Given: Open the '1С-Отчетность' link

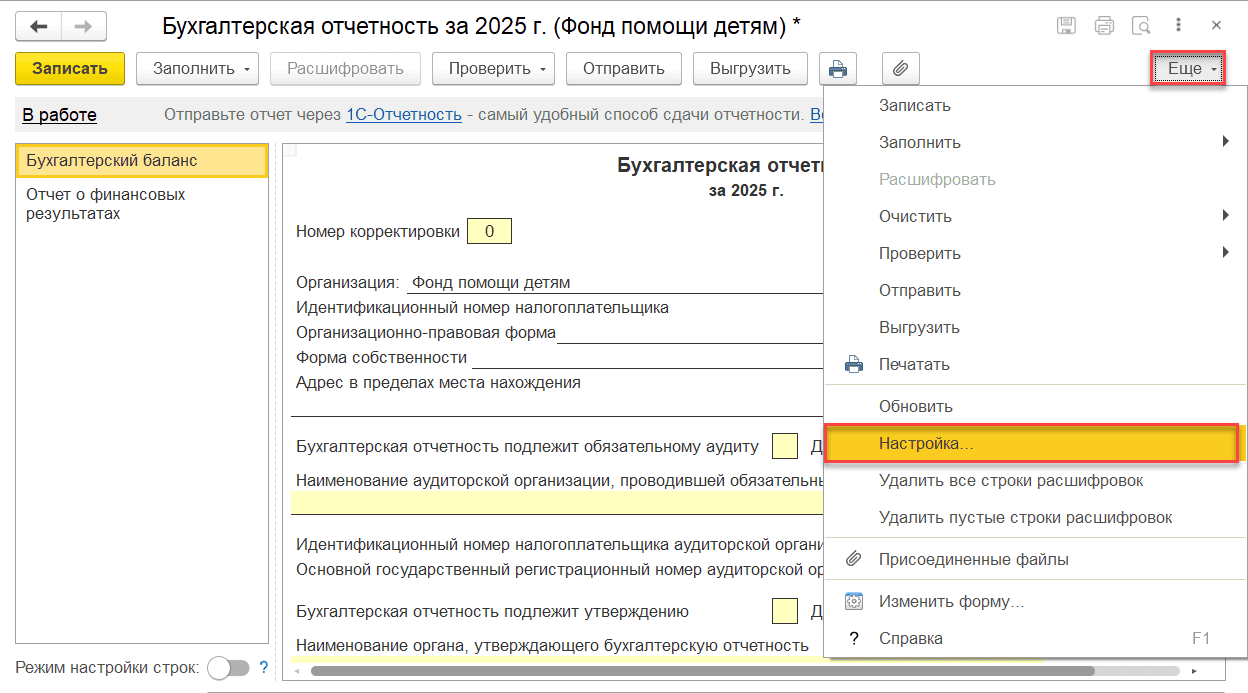Looking at the screenshot, I should [x=403, y=115].
